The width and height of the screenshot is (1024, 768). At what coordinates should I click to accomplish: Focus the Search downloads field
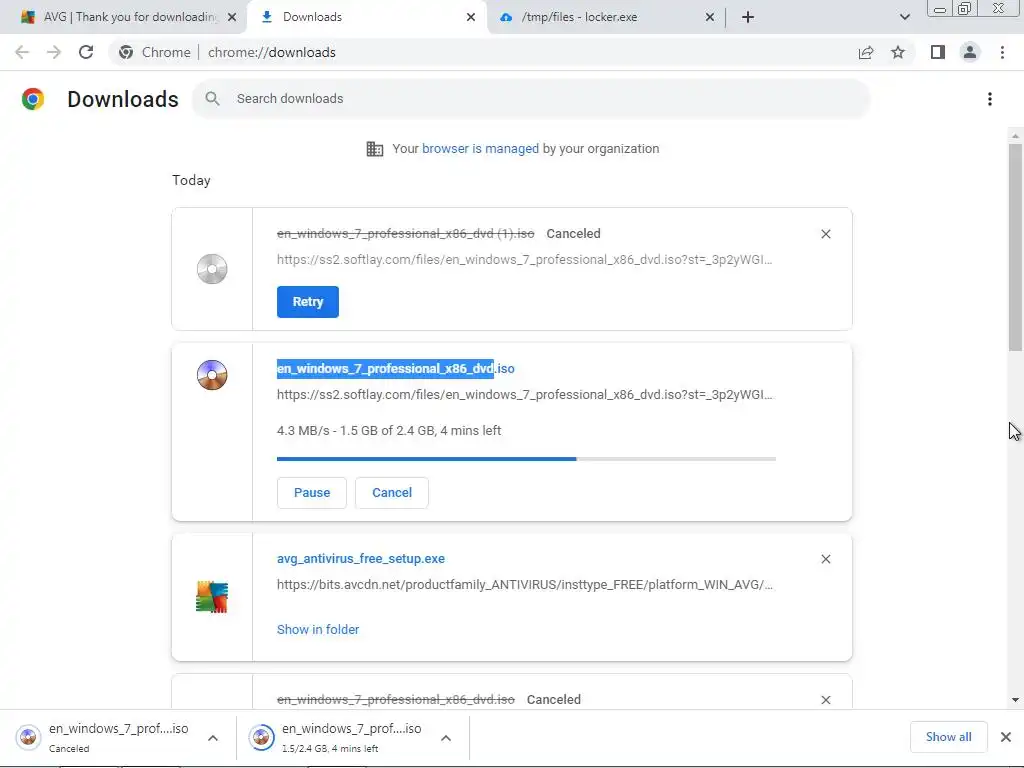coord(540,99)
